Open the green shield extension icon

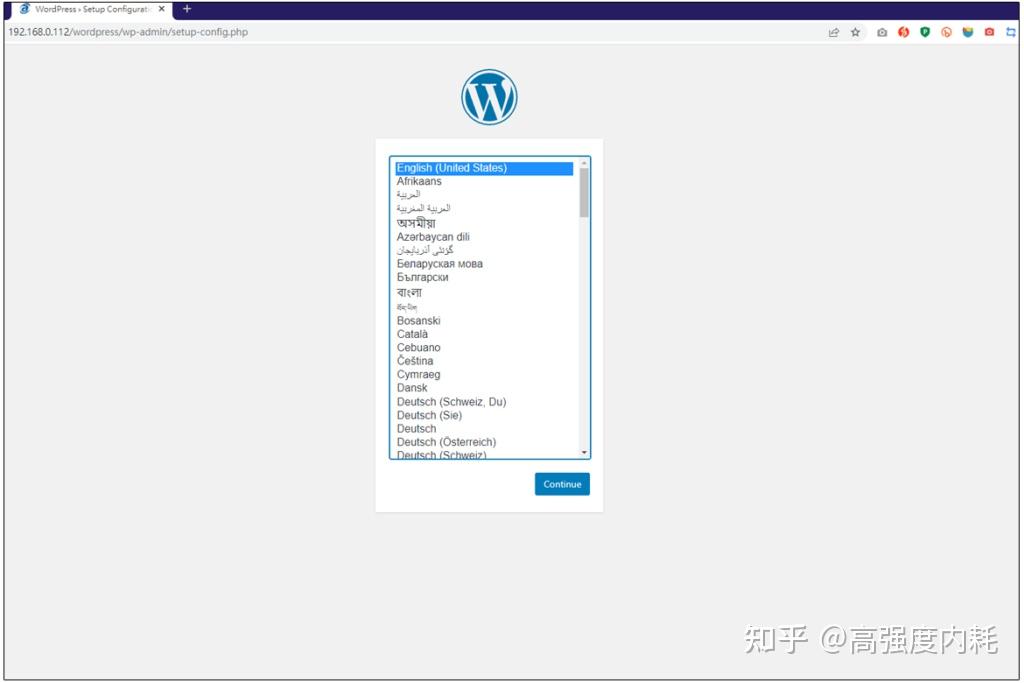[x=925, y=32]
